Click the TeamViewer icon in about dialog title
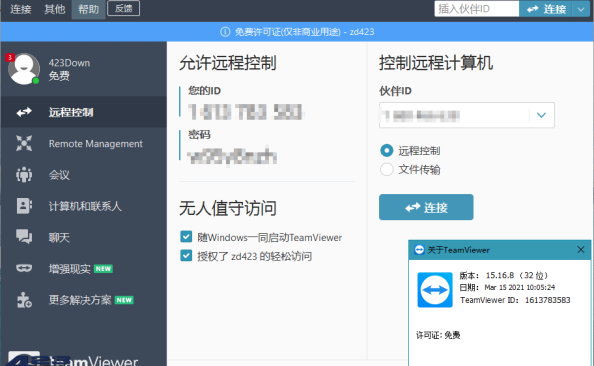This screenshot has height=366, width=594. coord(419,250)
